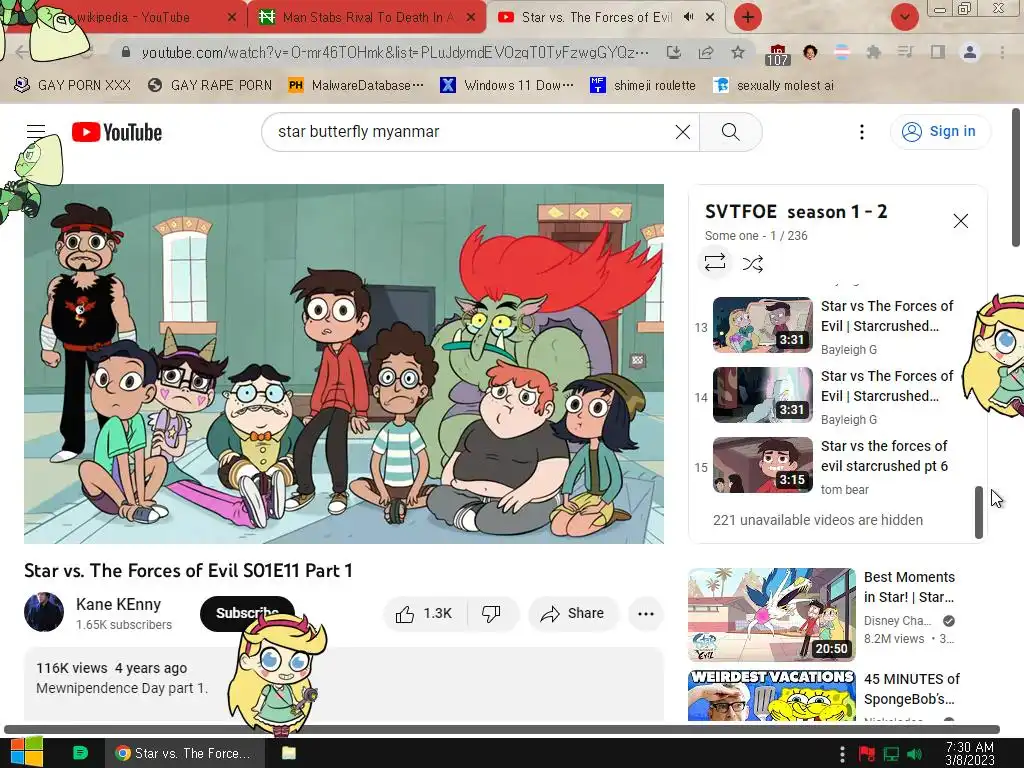Show the tray overflow dots
Screen dimensions: 1024x768
pos(842,754)
